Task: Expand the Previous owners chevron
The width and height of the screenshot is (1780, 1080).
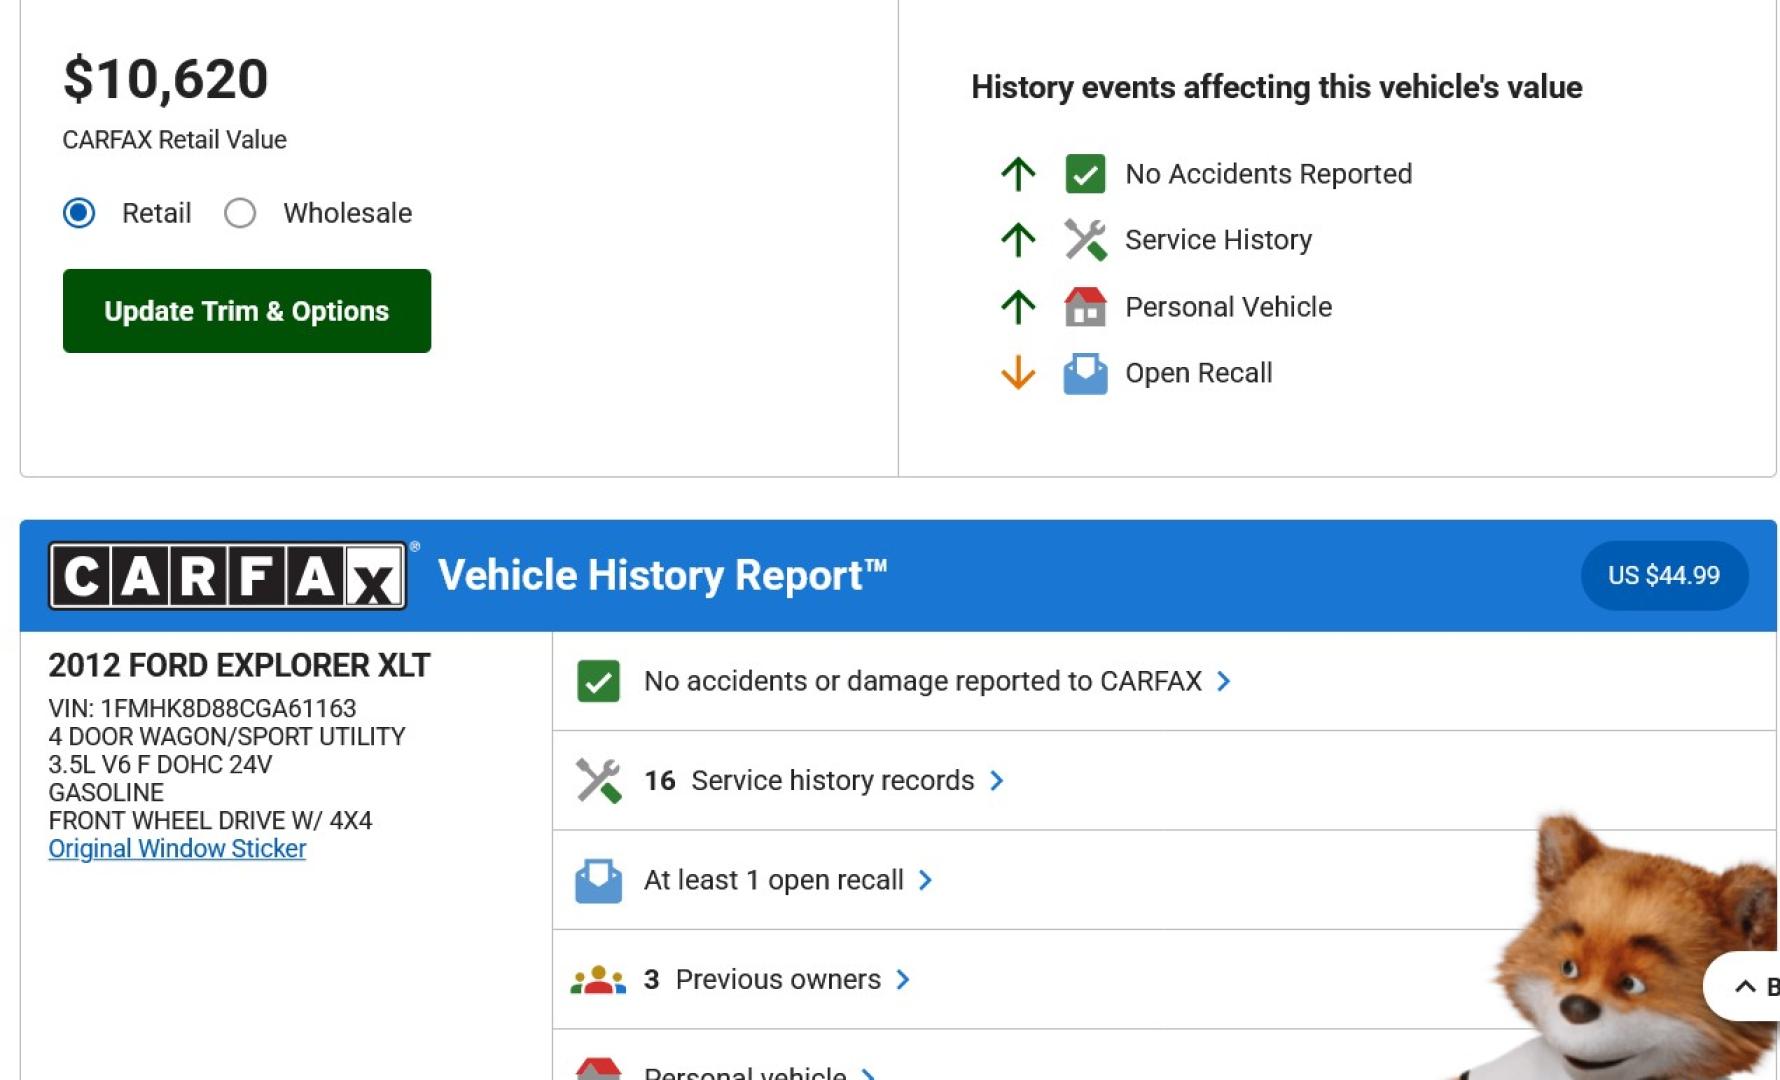Action: (x=903, y=980)
